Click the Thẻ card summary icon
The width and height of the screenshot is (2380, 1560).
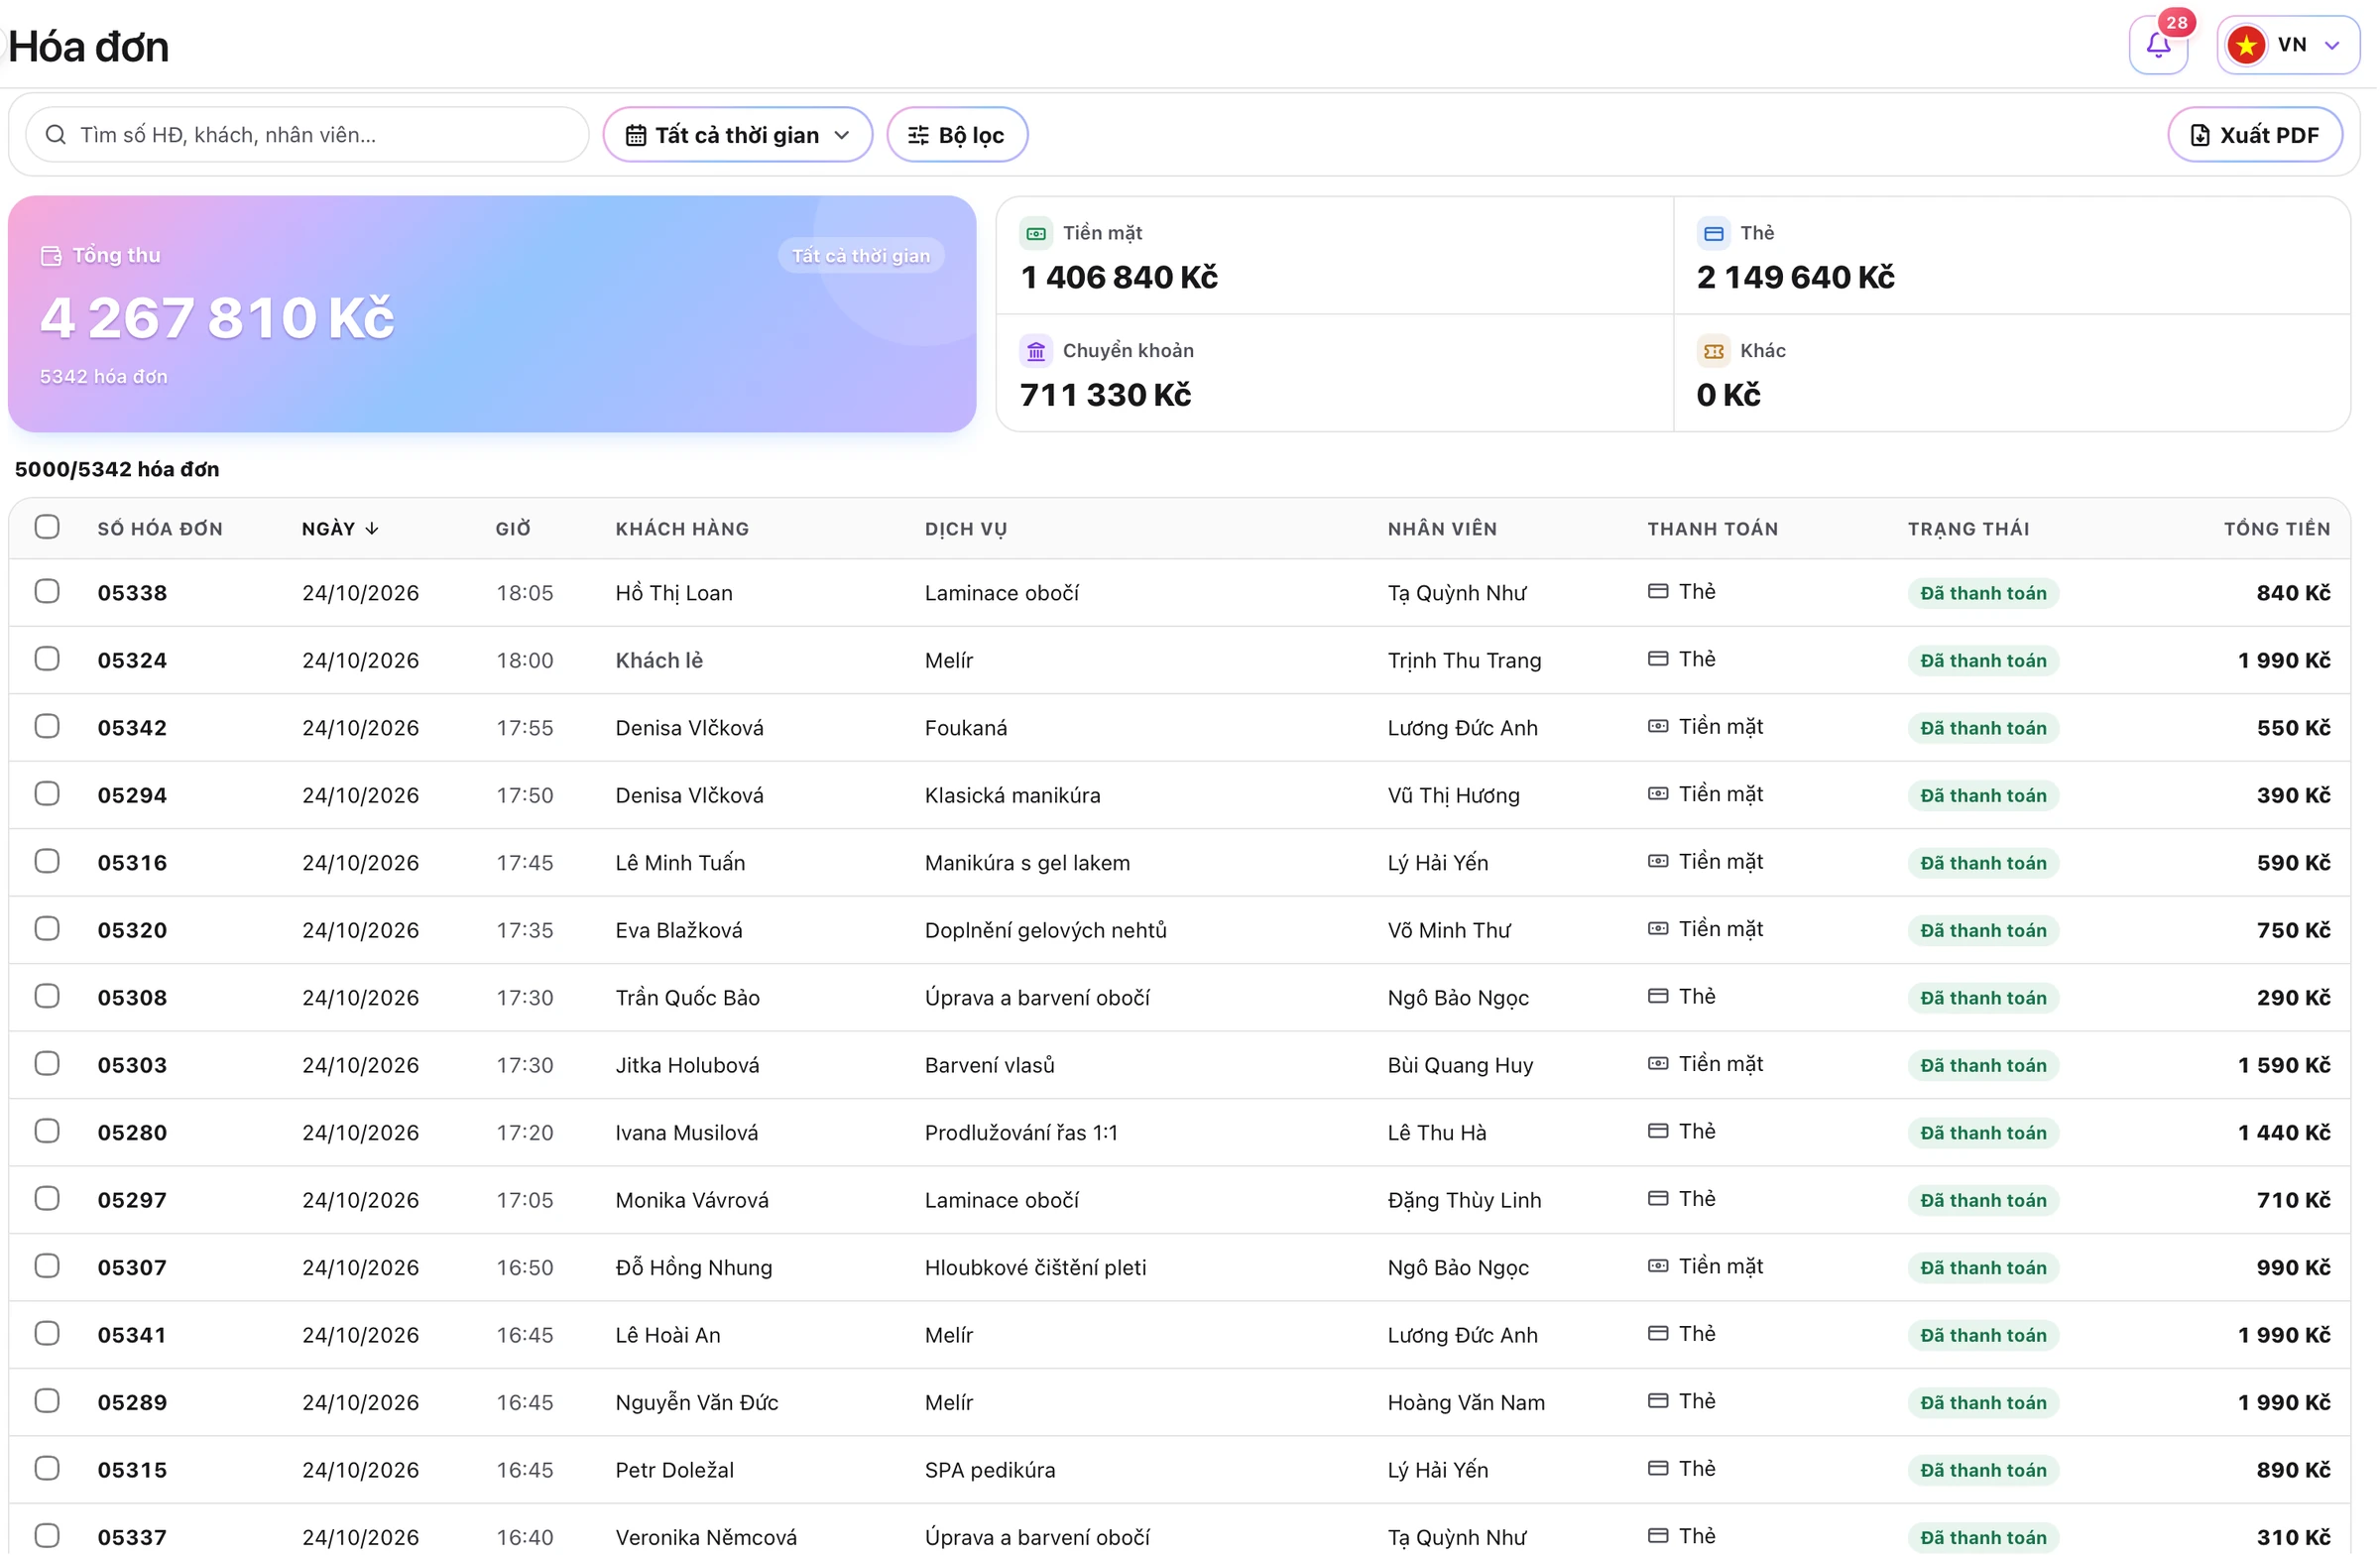(x=1715, y=234)
